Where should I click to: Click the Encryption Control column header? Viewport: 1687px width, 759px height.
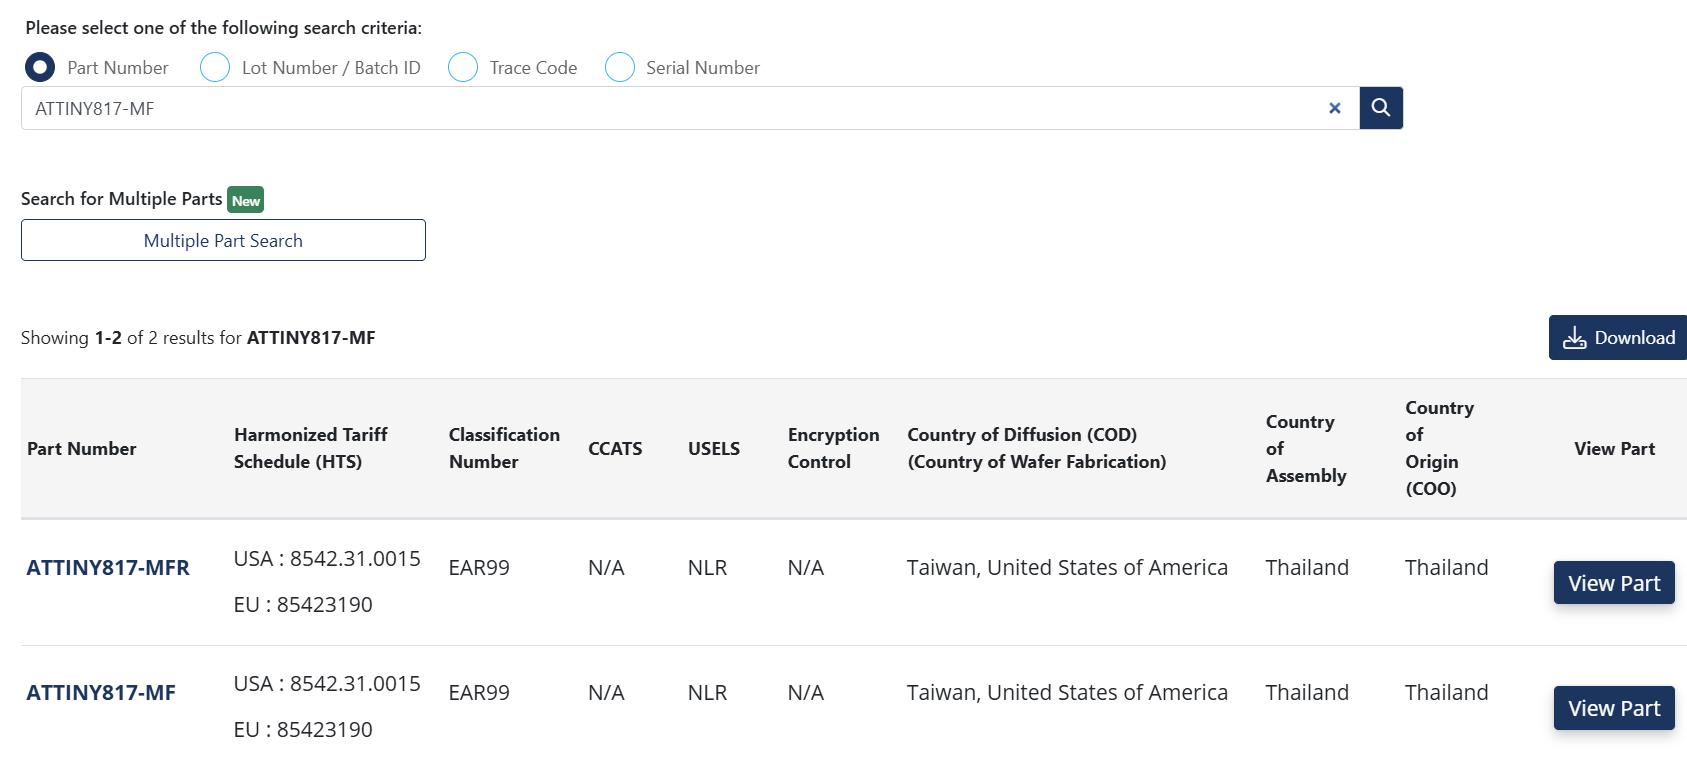click(833, 448)
